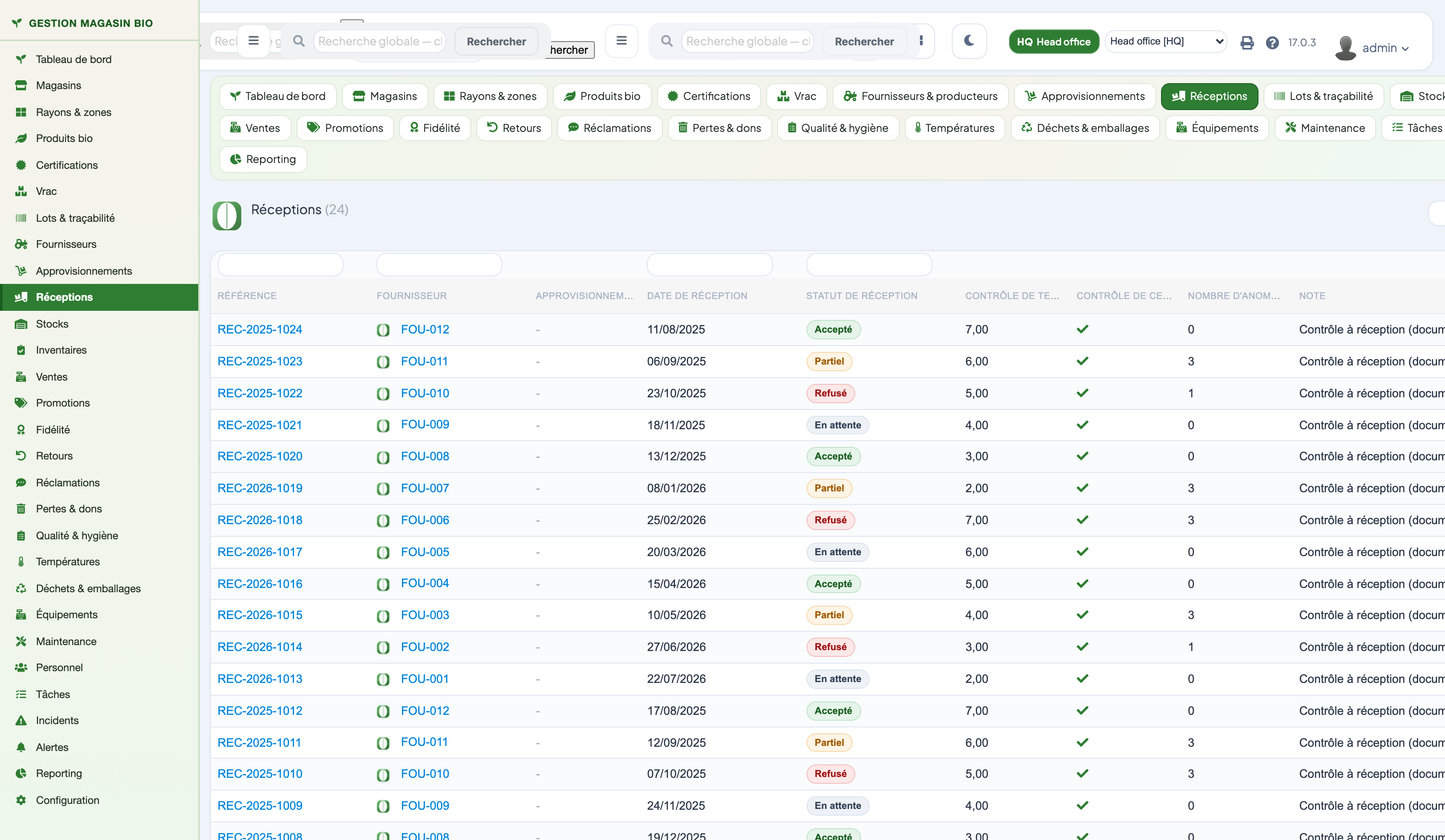This screenshot has height=840, width=1445.
Task: Open reception REC-2025-1011
Action: 260,743
